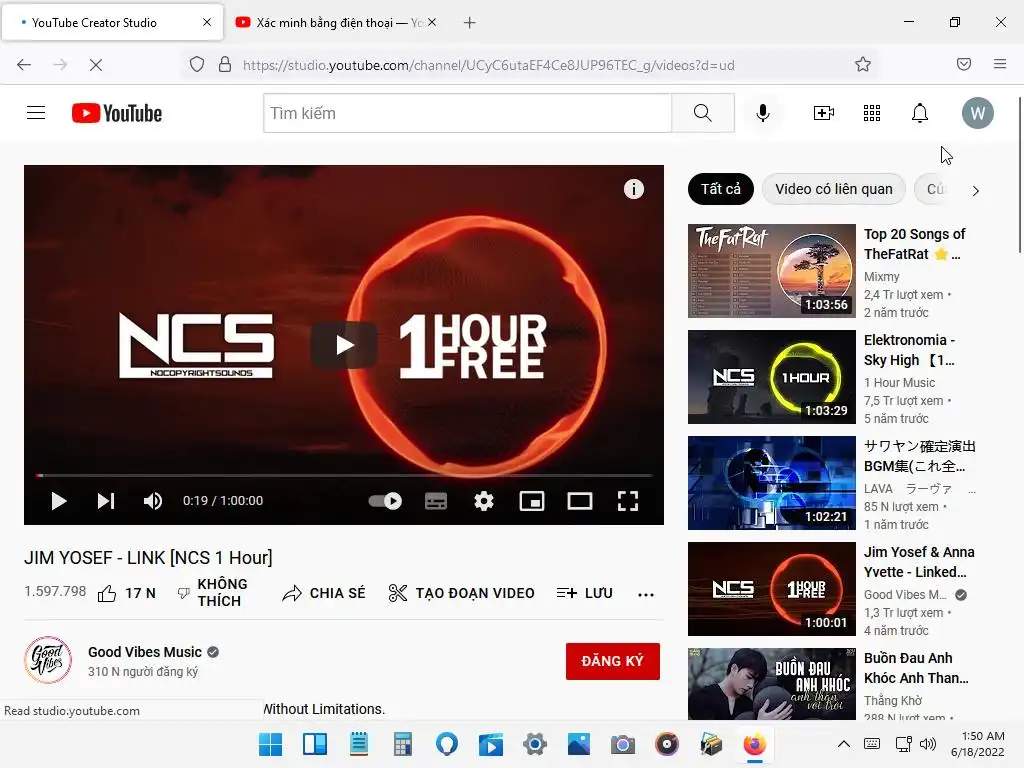Open Elektronomia Sky High video thumbnail
Image resolution: width=1024 pixels, height=768 pixels.
click(x=771, y=377)
